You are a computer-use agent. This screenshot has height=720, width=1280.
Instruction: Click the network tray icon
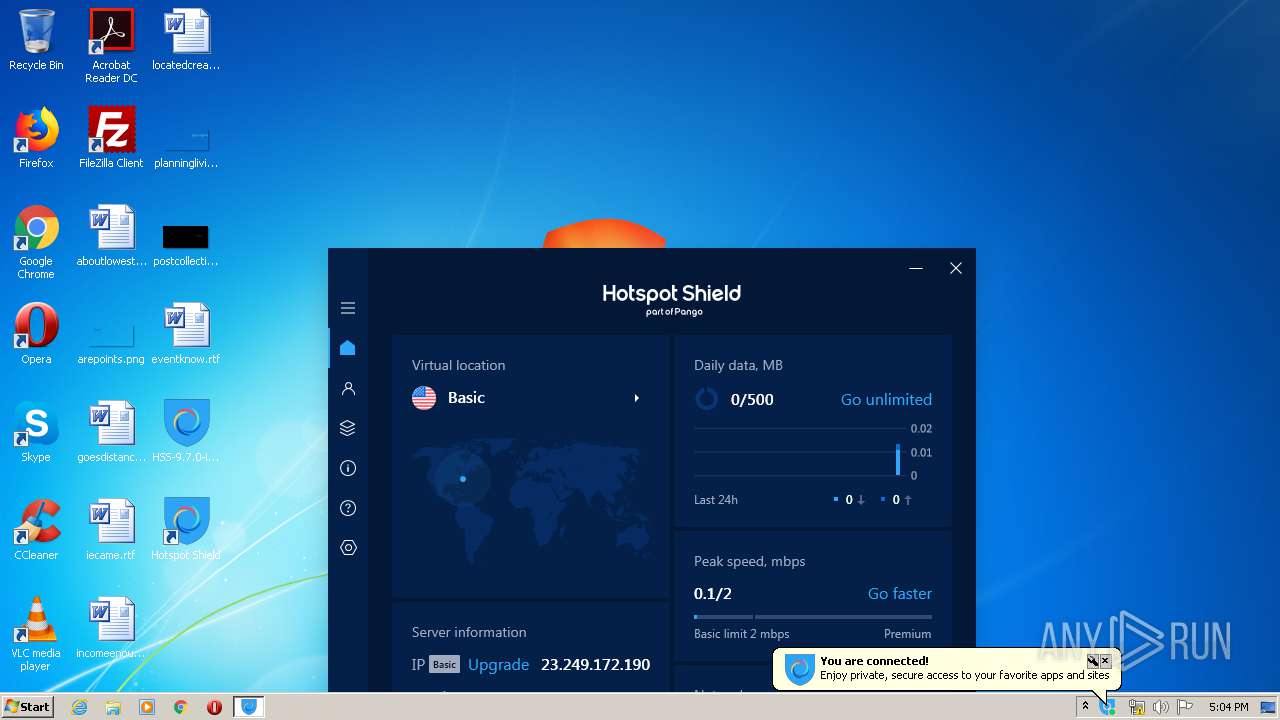(1136, 707)
